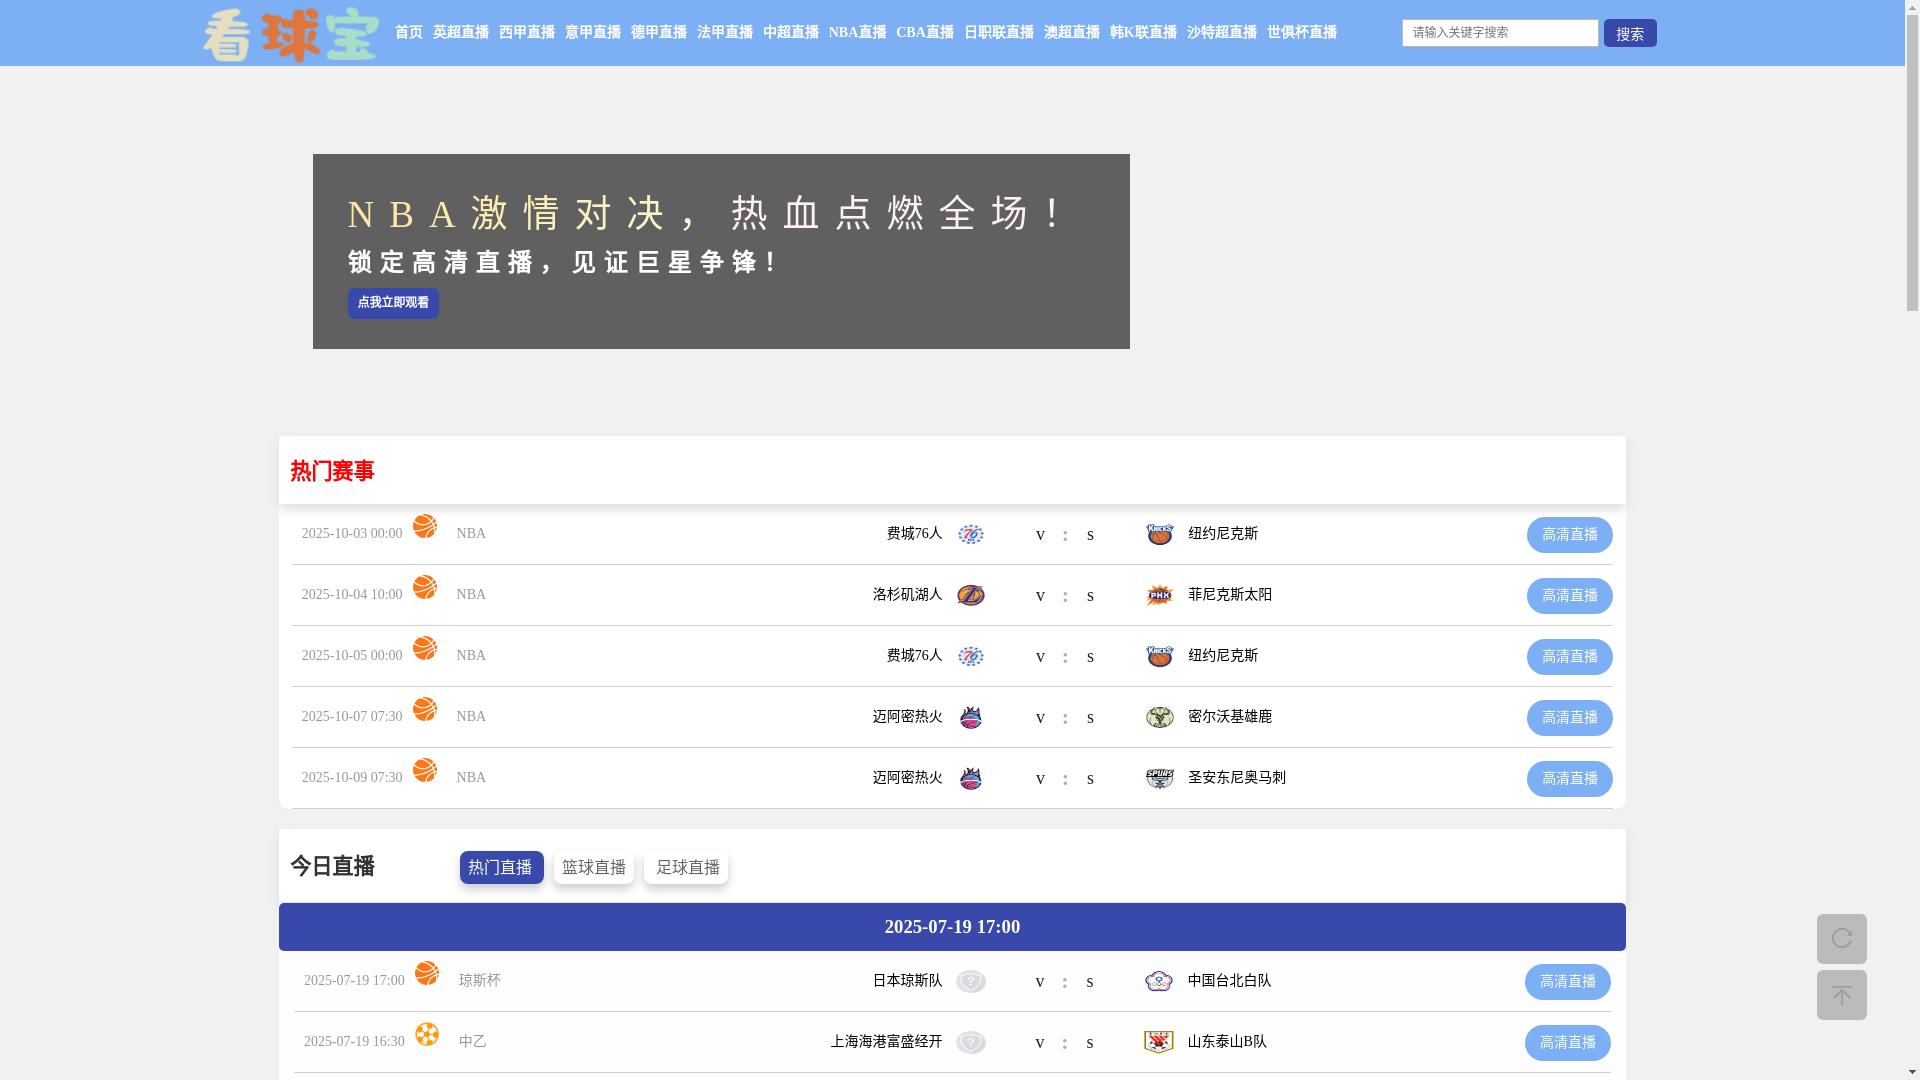Click the 搜索 button
Image resolution: width=1920 pixels, height=1080 pixels.
point(1630,33)
